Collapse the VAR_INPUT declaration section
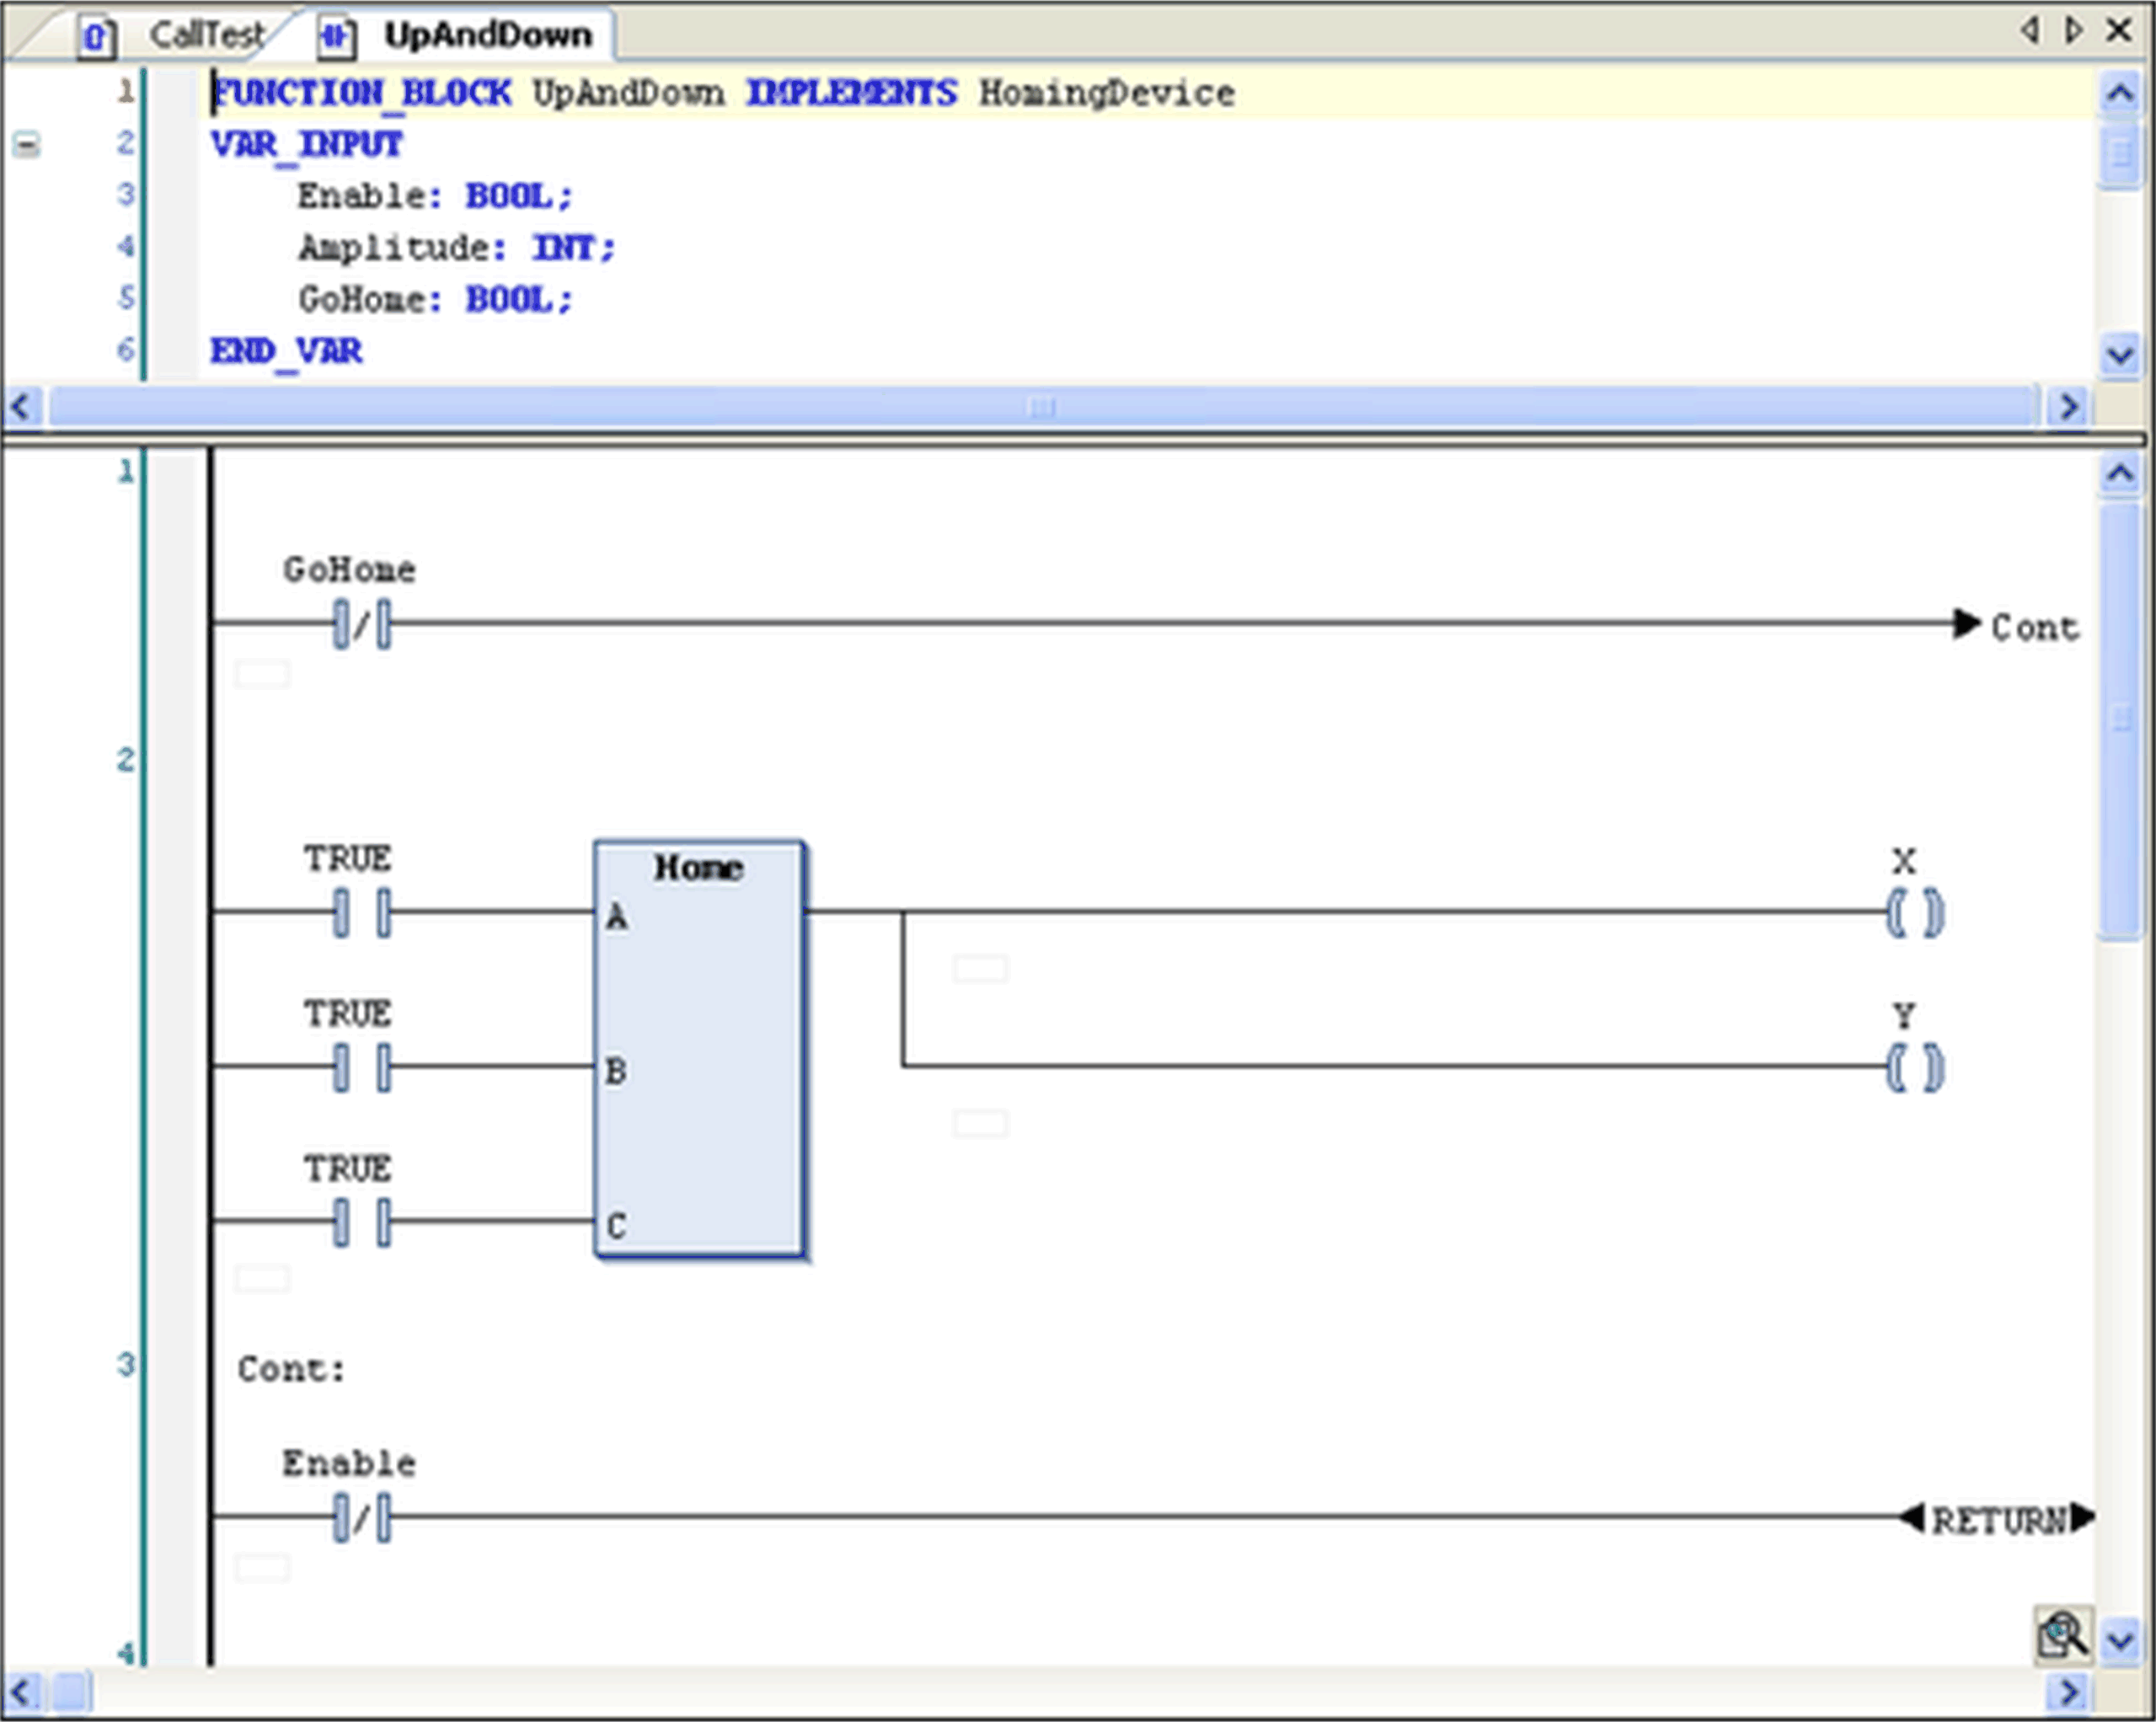2156x1722 pixels. click(27, 146)
